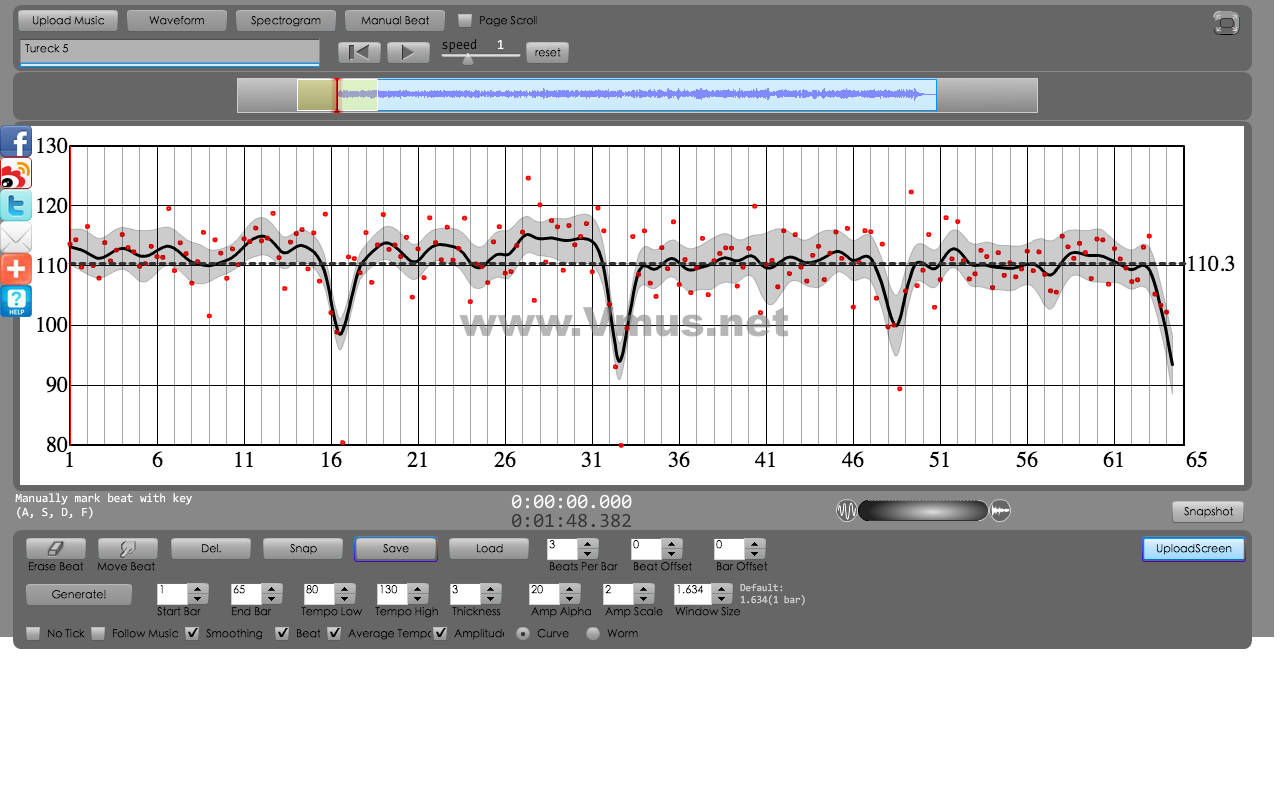
Task: Increase Beats Per Bar stepper
Action: pos(588,544)
